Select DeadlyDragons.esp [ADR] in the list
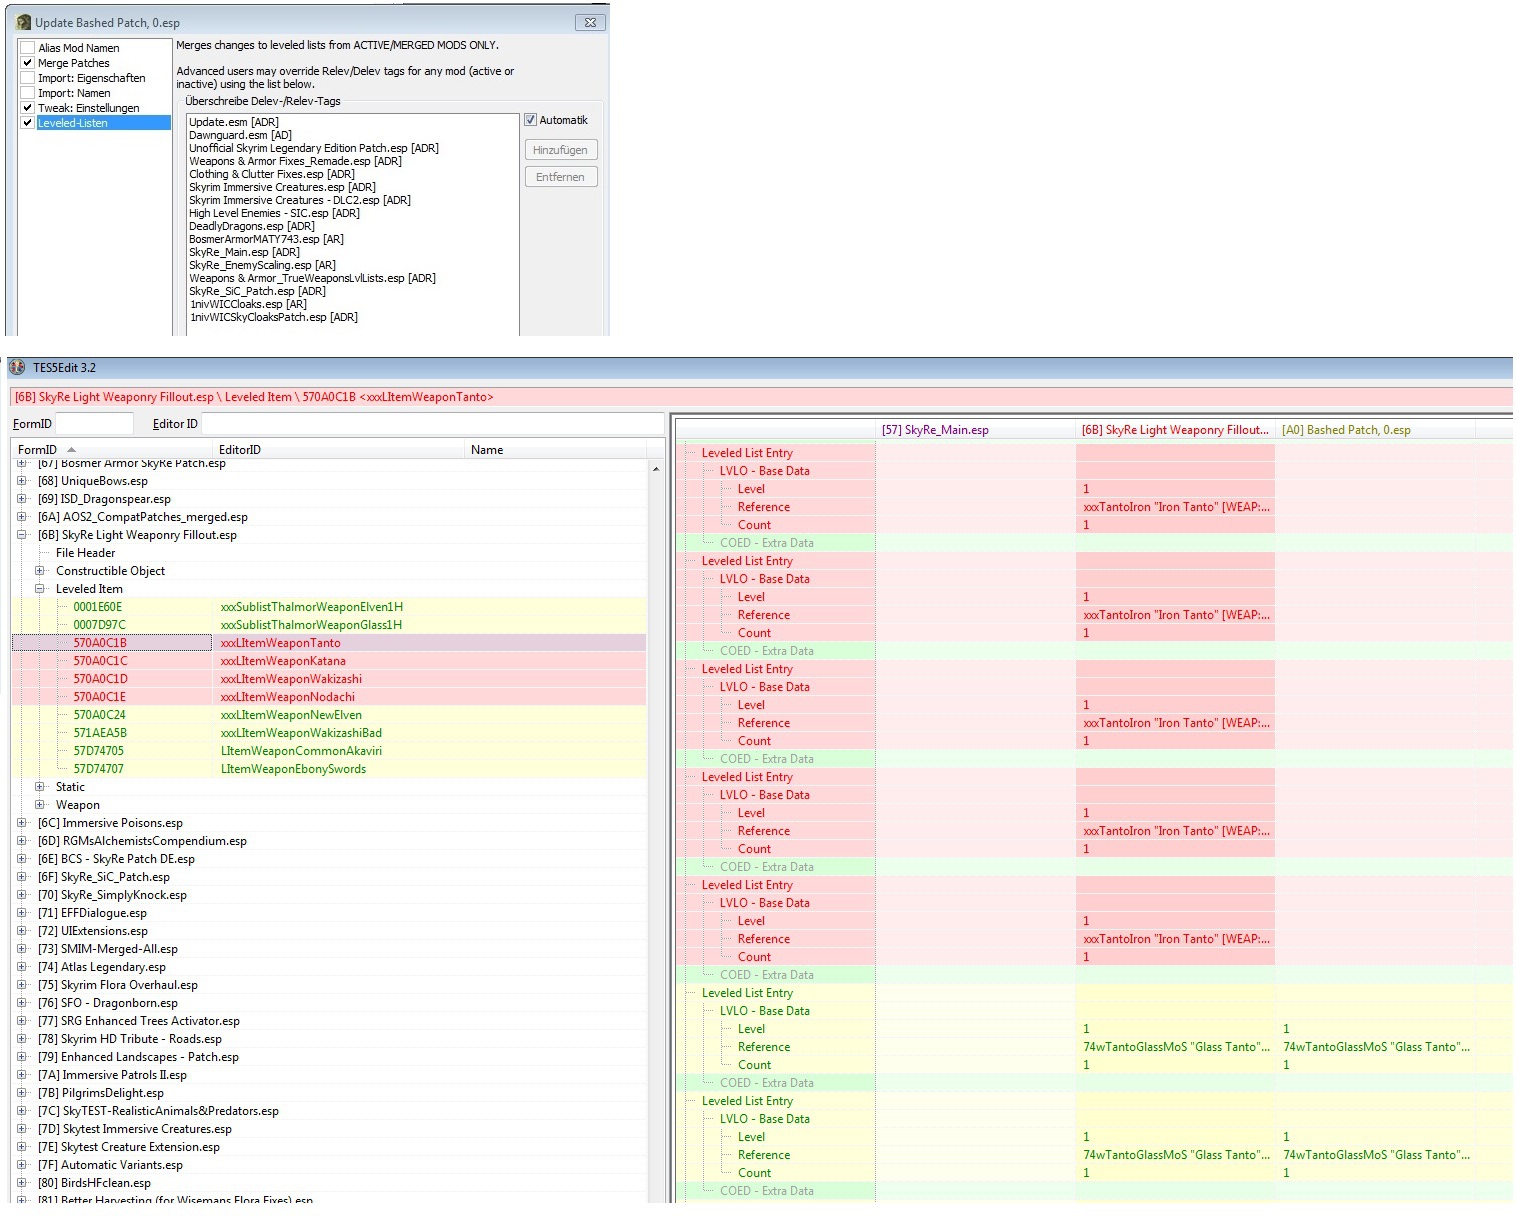Image resolution: width=1516 pixels, height=1216 pixels. click(252, 226)
